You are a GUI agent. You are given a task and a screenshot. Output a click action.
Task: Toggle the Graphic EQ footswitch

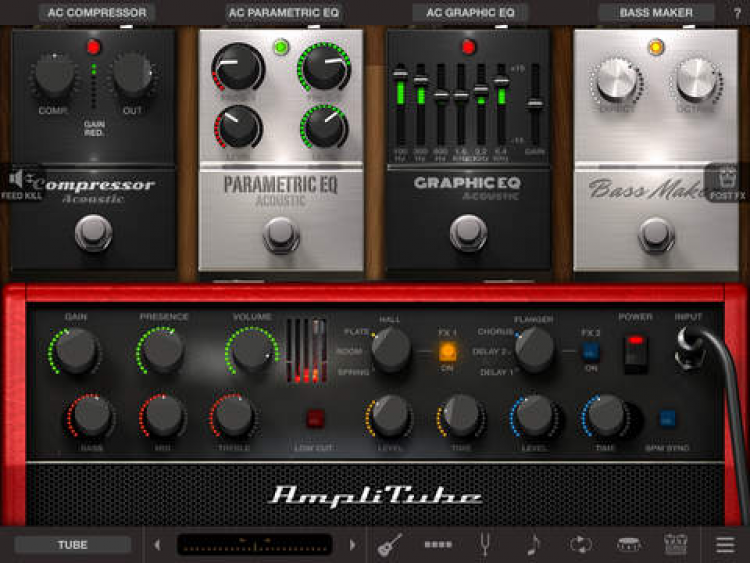pyautogui.click(x=468, y=233)
